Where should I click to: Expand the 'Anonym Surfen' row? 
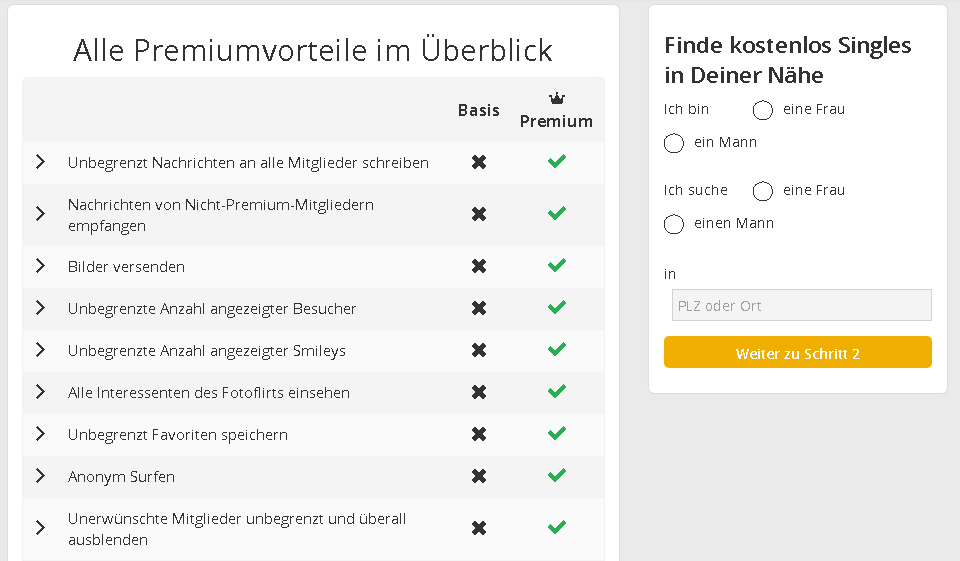point(41,476)
